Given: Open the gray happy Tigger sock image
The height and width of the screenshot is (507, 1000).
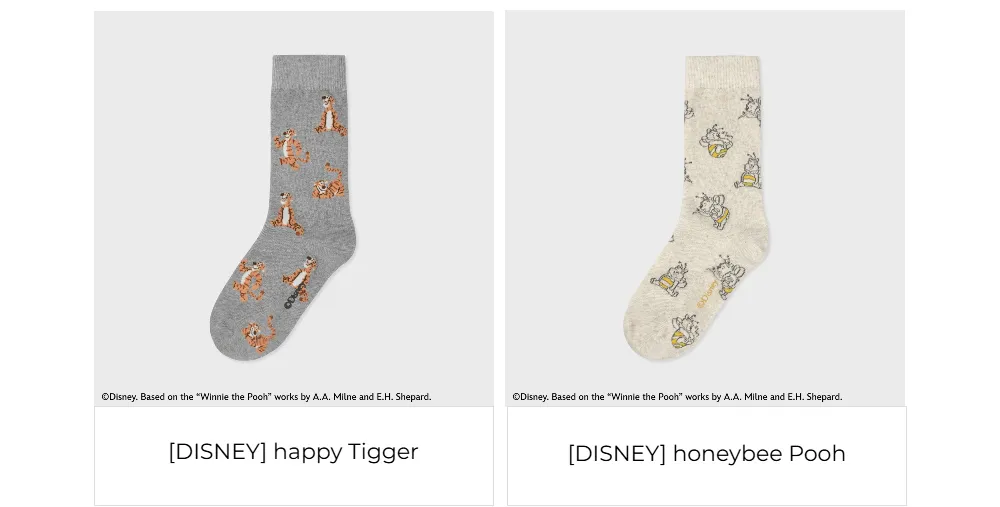Looking at the screenshot, I should tap(293, 209).
